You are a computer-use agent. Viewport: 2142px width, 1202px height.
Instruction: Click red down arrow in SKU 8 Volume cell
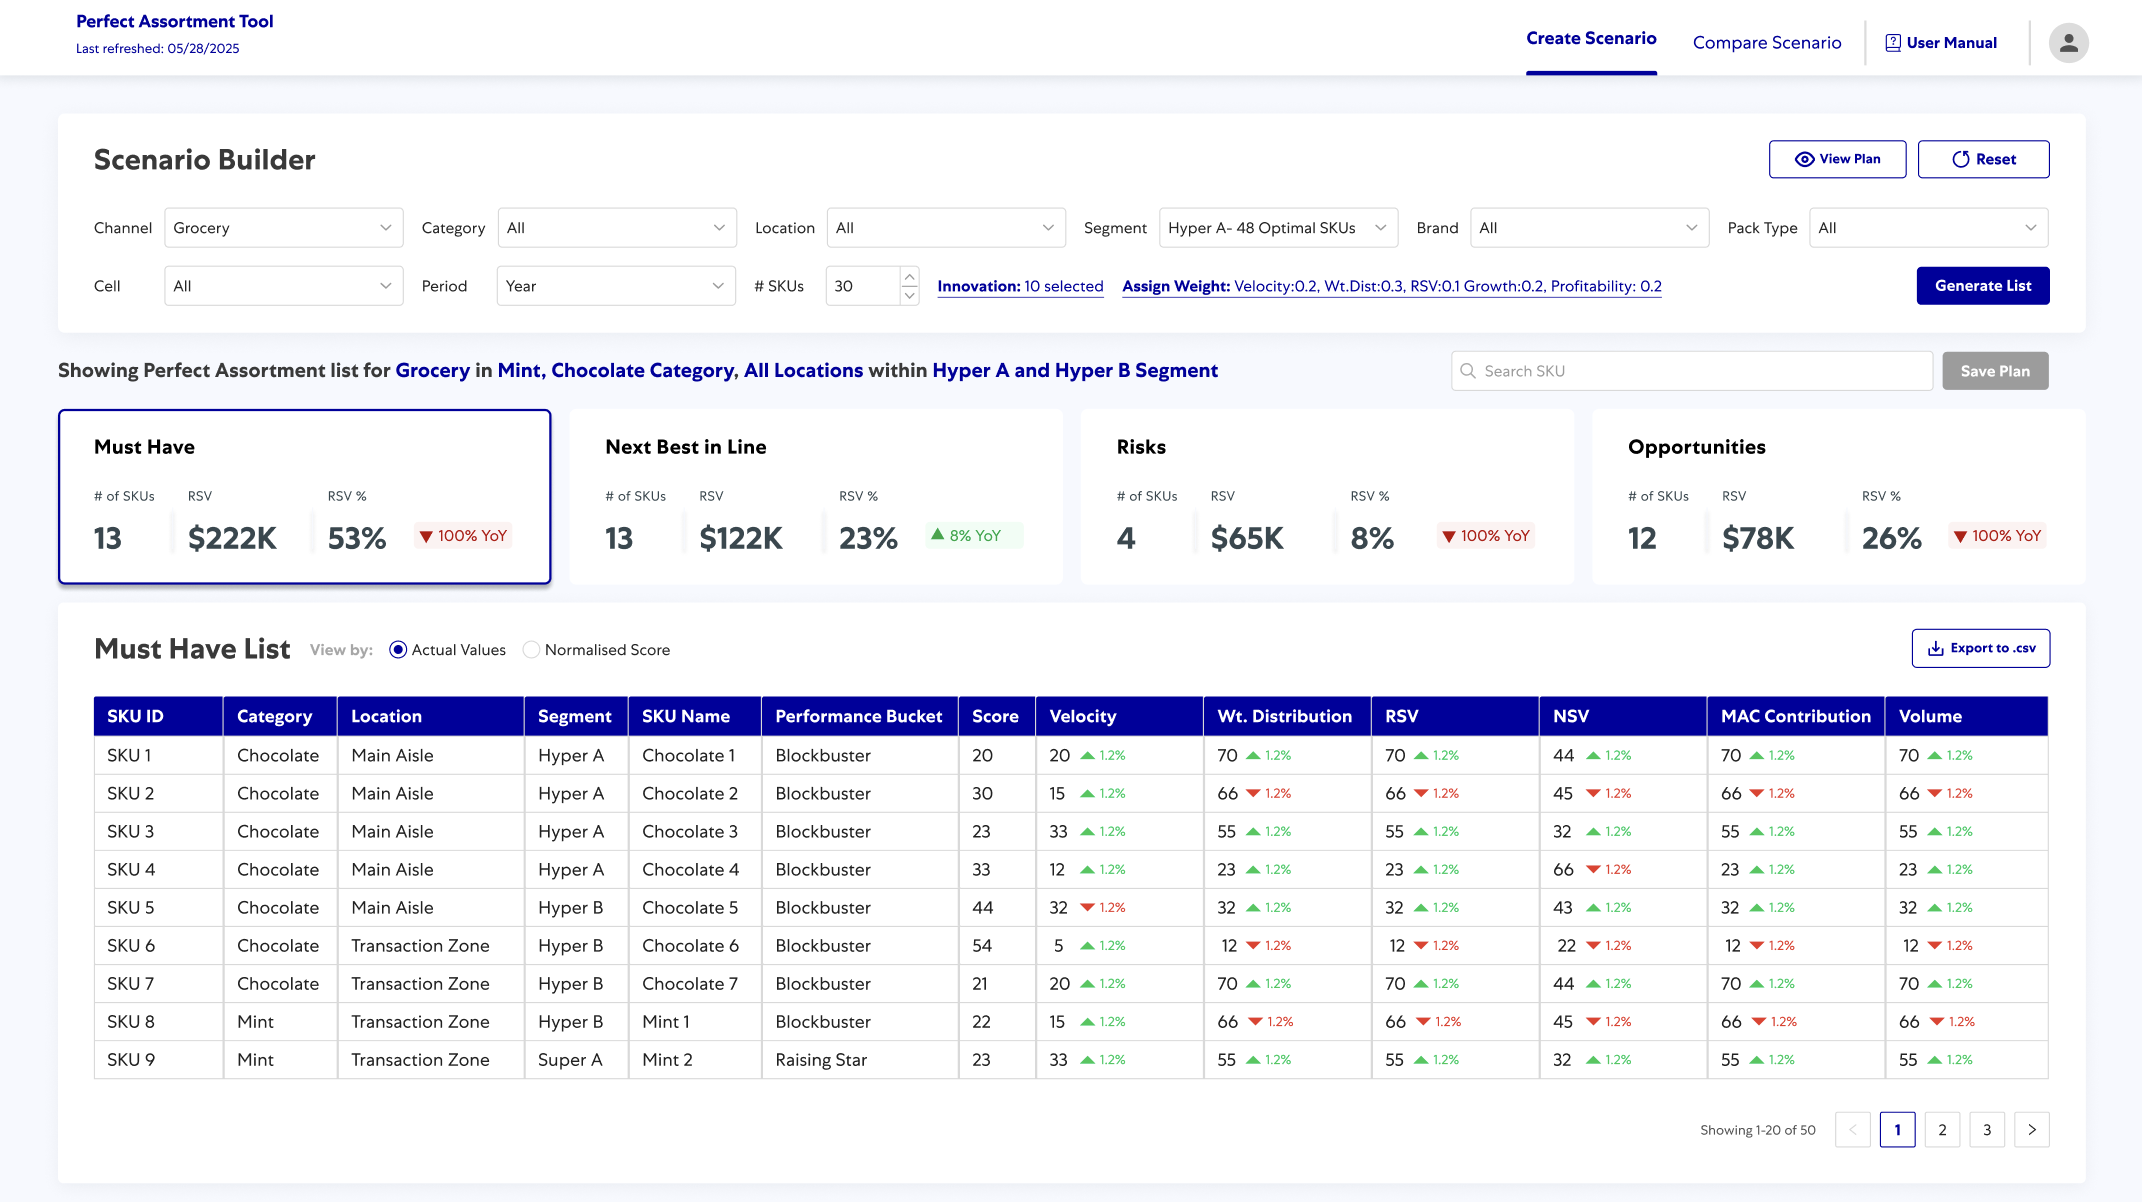click(1937, 1022)
